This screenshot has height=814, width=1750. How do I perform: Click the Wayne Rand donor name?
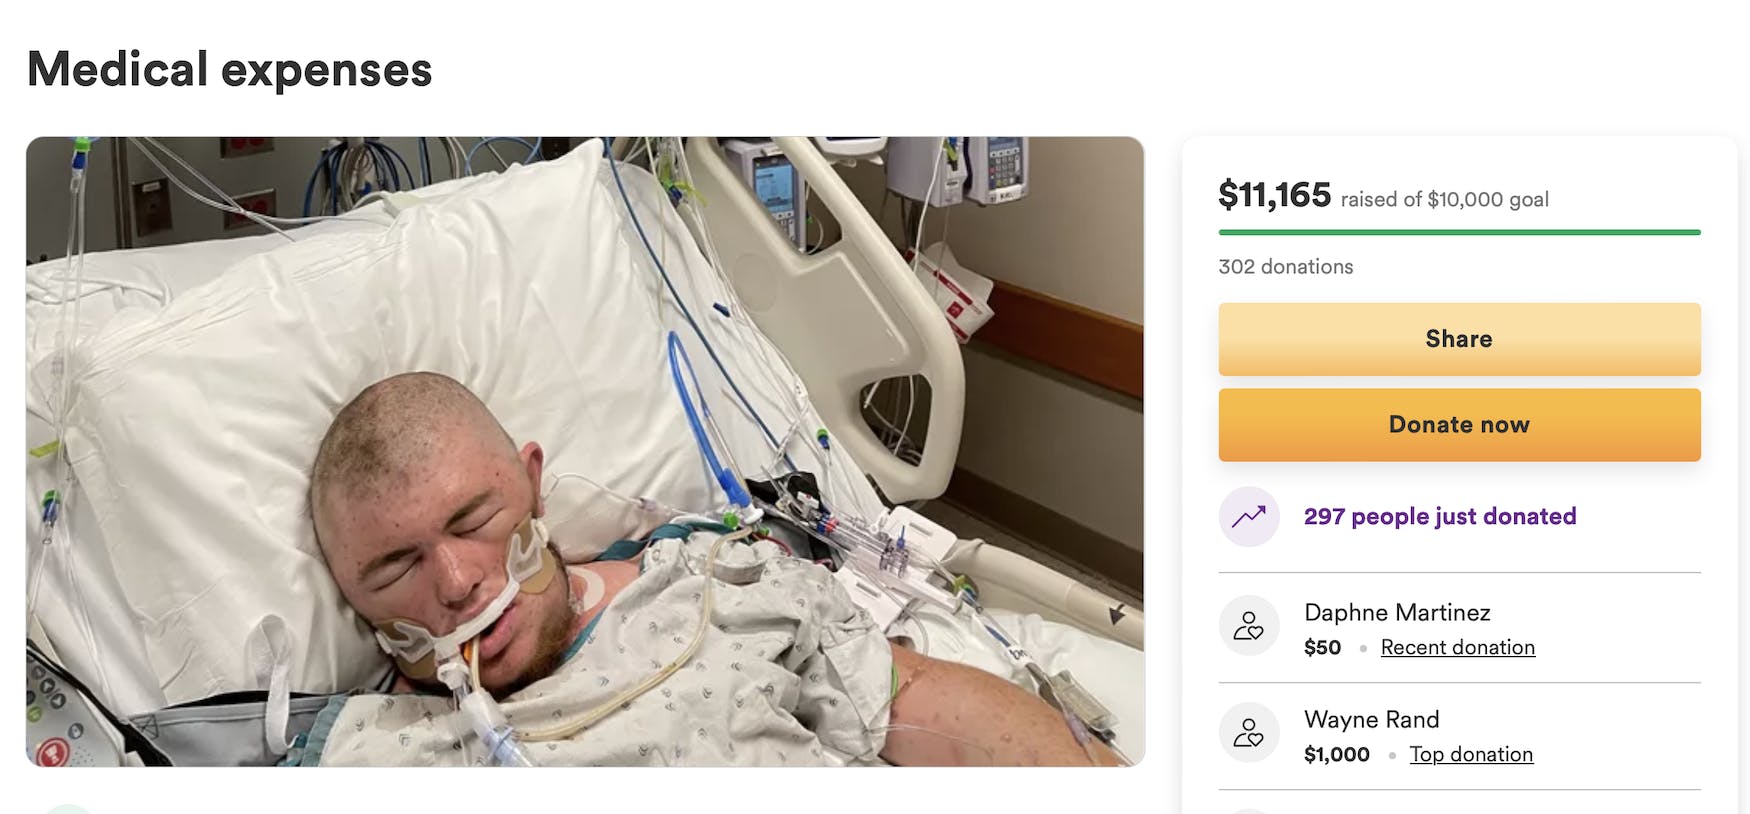pyautogui.click(x=1372, y=719)
